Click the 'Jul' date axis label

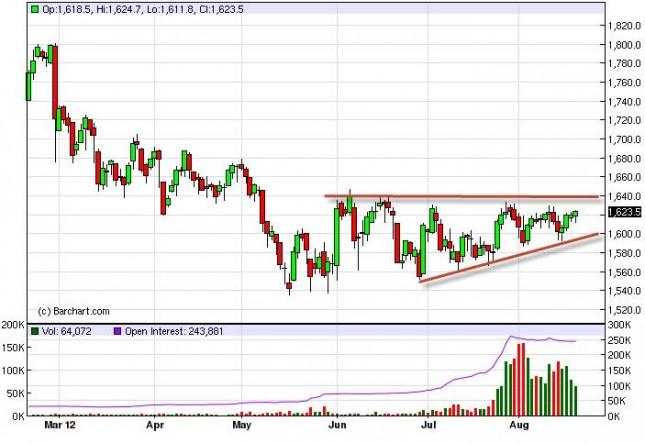(x=428, y=425)
